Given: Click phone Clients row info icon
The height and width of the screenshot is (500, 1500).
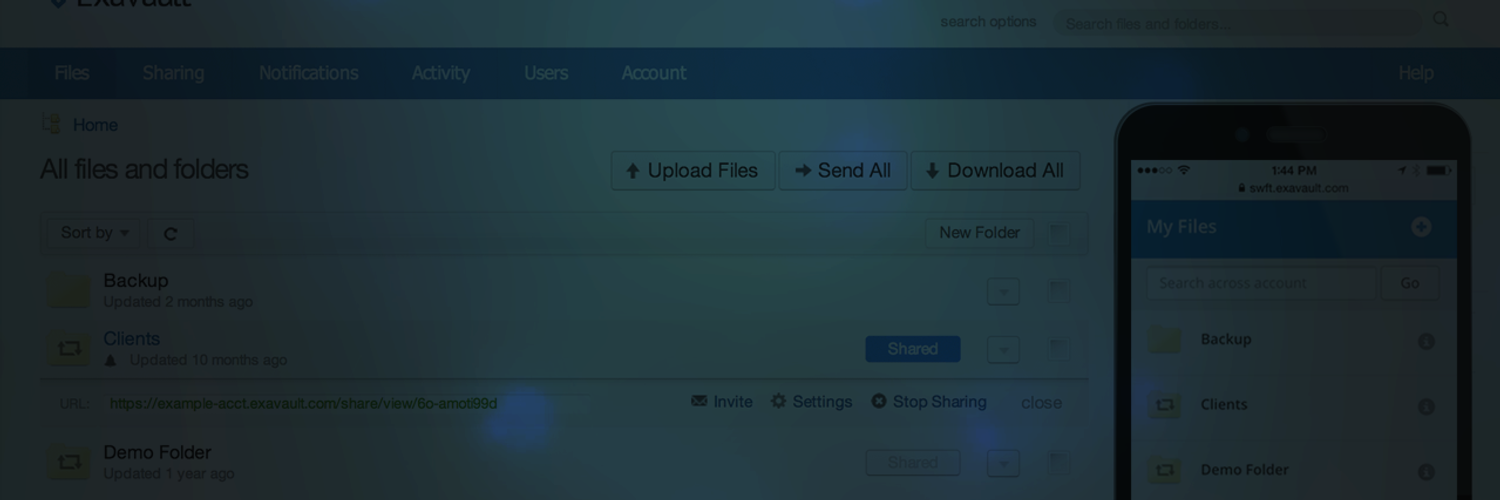Looking at the screenshot, I should (1426, 407).
